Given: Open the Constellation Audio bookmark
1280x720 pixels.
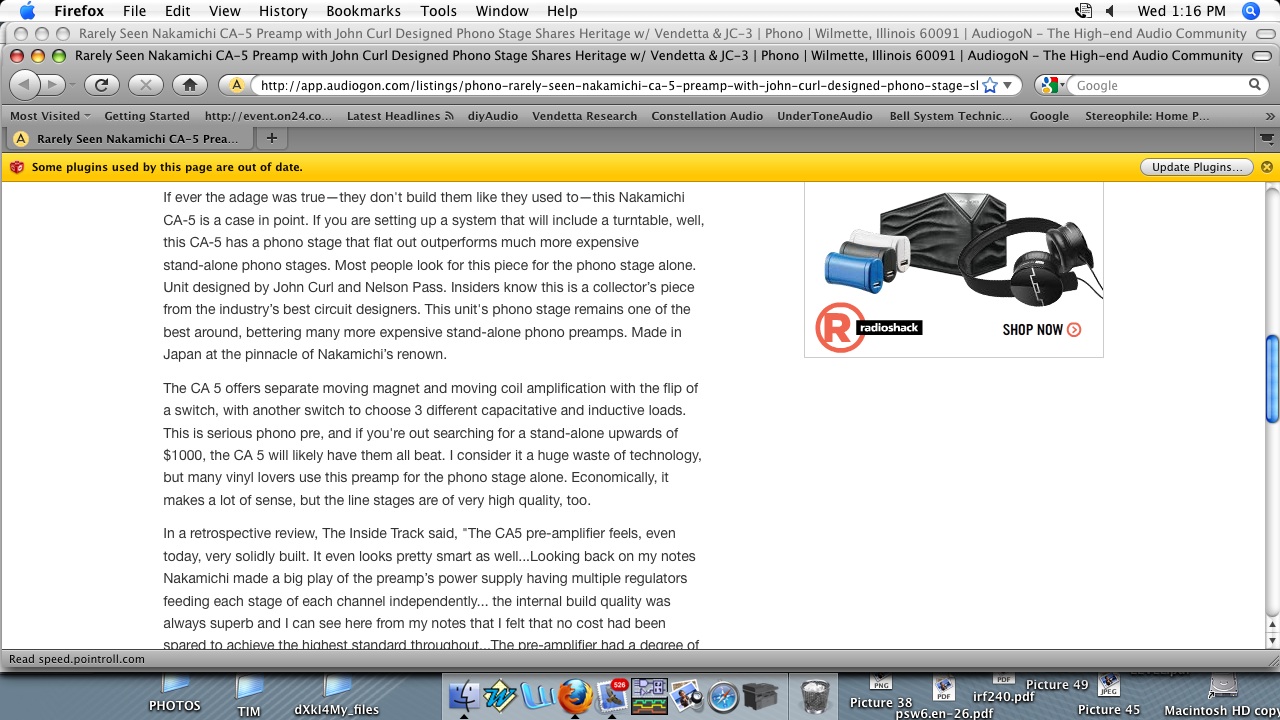Looking at the screenshot, I should (707, 116).
